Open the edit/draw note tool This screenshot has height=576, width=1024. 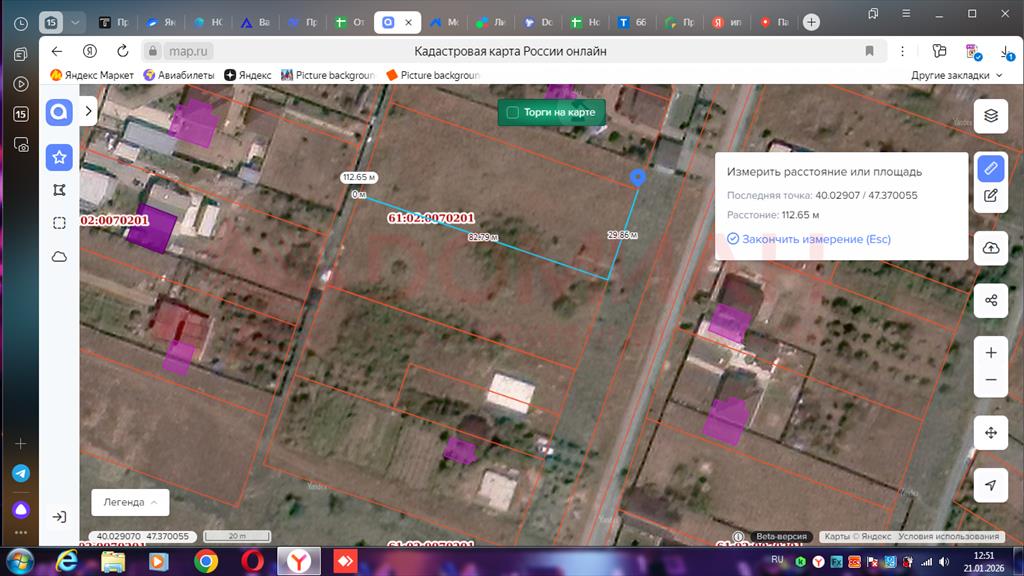pos(990,196)
